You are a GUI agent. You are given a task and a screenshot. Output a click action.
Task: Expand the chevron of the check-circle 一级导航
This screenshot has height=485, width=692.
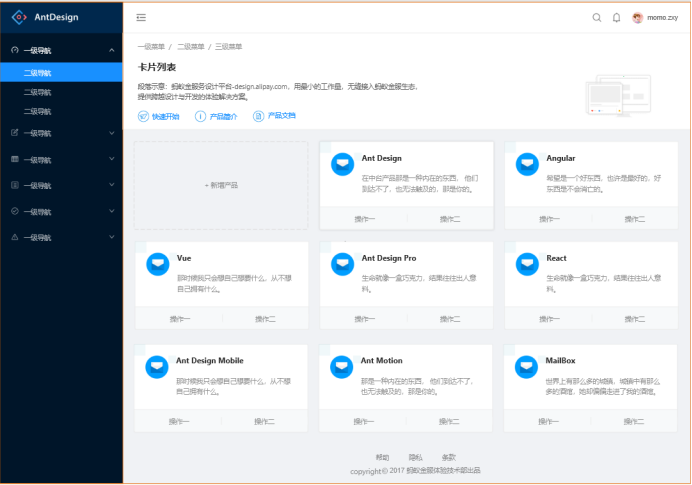[x=112, y=211]
